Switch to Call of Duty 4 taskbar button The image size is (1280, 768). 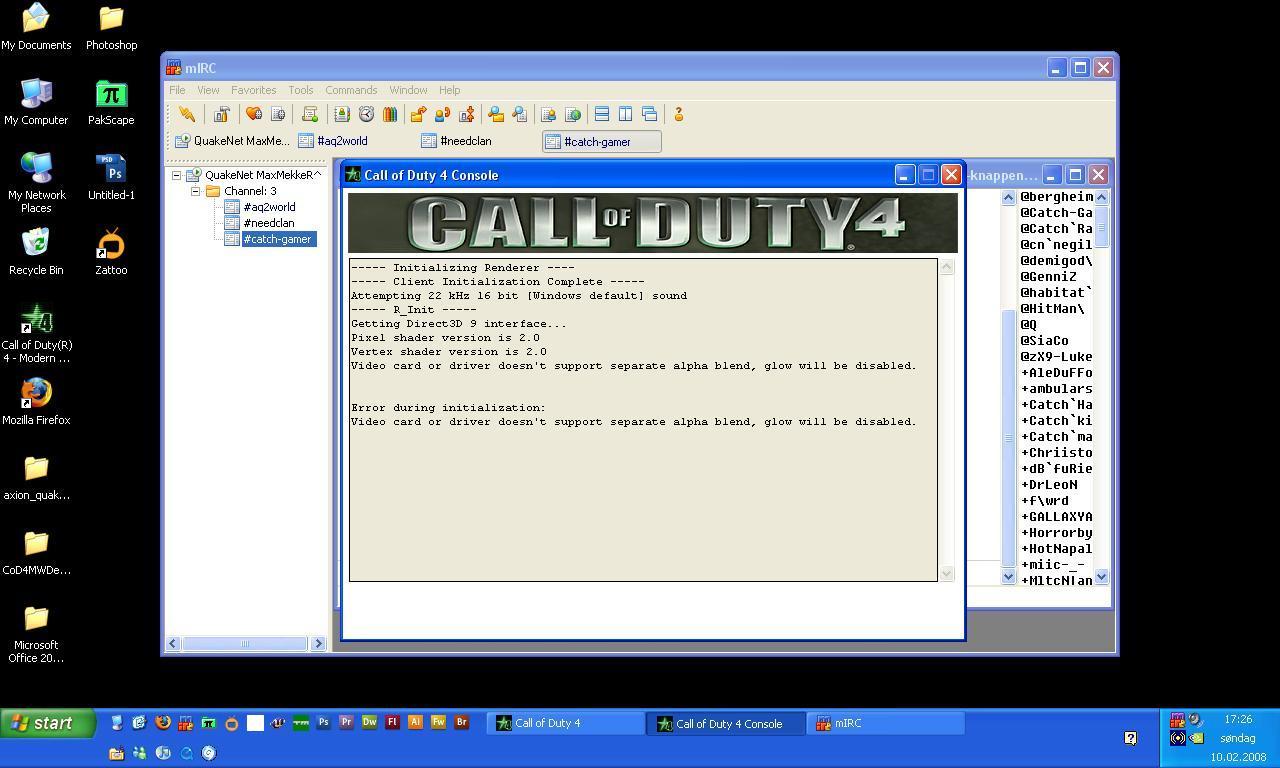coord(566,723)
